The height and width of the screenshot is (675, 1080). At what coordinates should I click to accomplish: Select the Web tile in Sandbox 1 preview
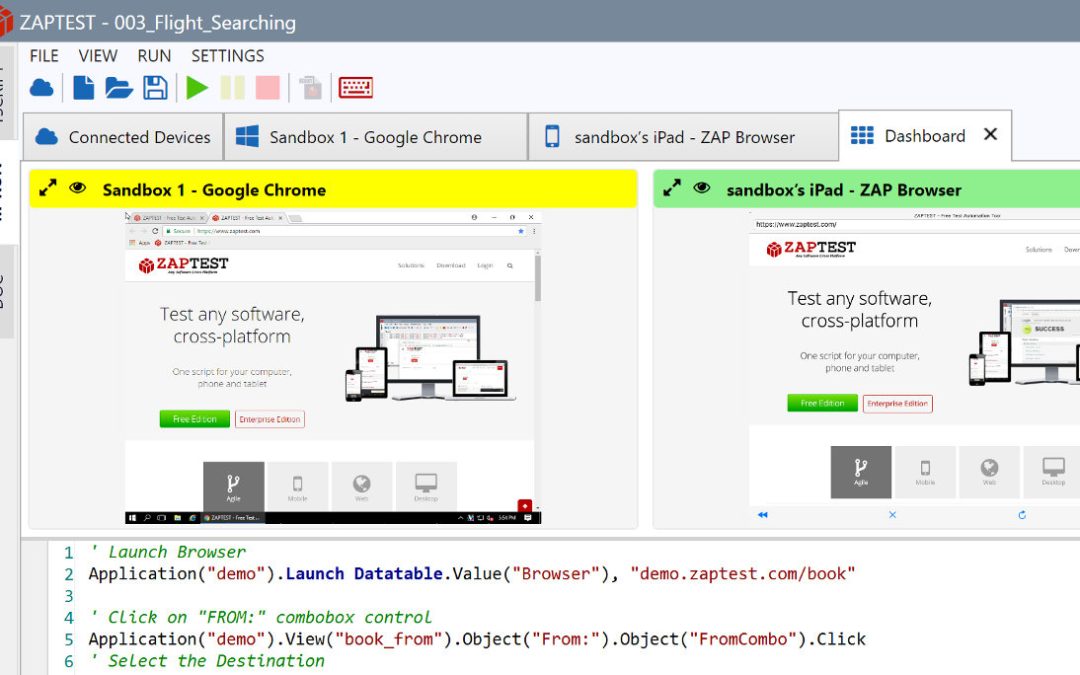point(362,487)
